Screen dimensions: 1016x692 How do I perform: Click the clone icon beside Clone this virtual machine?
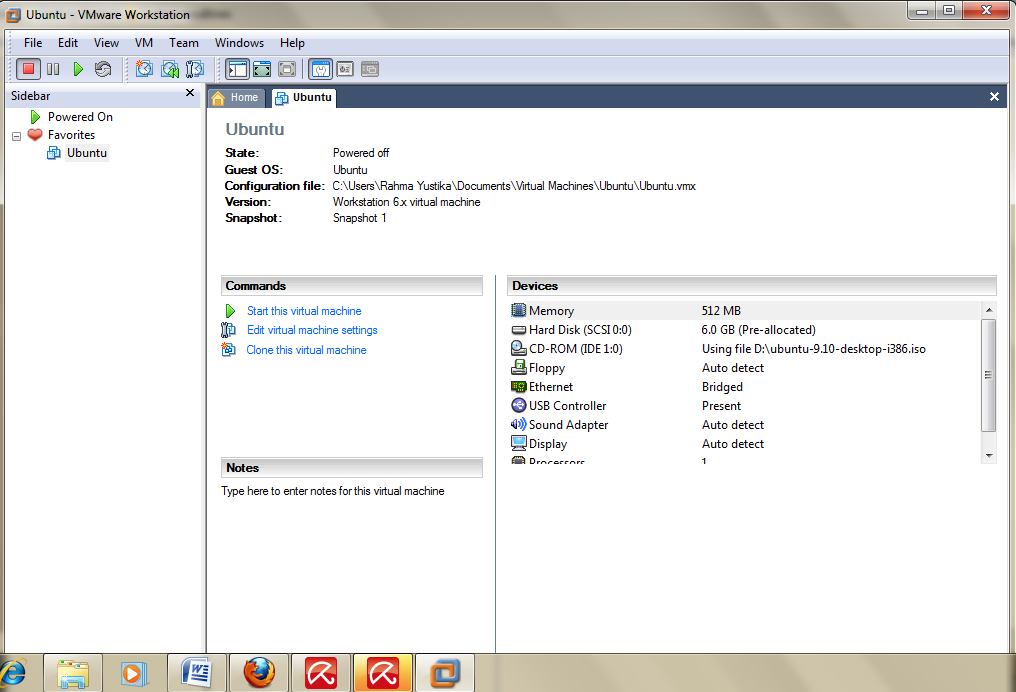(x=229, y=349)
